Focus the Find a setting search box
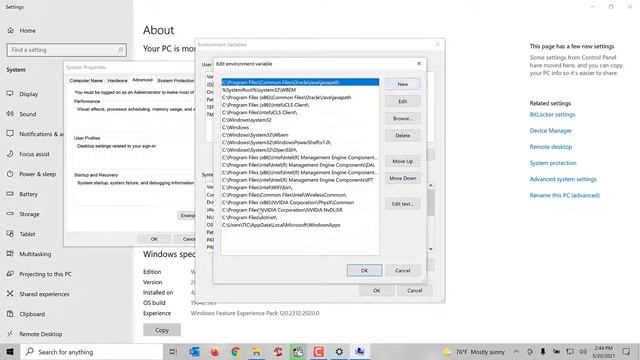This screenshot has width=640, height=360. (67, 50)
